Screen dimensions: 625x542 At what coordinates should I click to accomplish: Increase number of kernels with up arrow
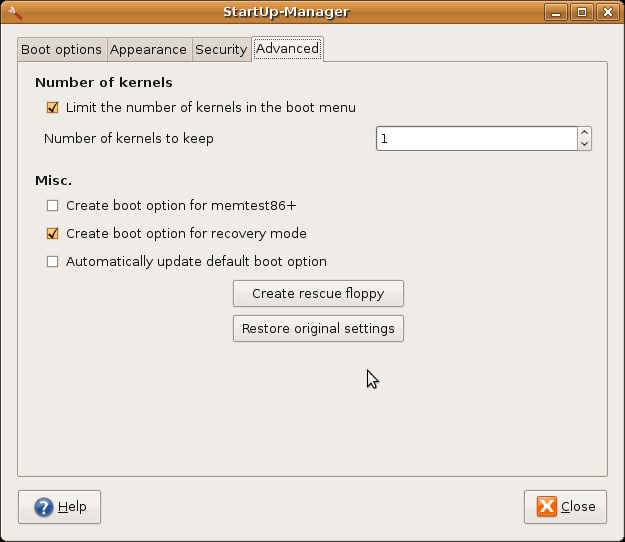point(585,133)
